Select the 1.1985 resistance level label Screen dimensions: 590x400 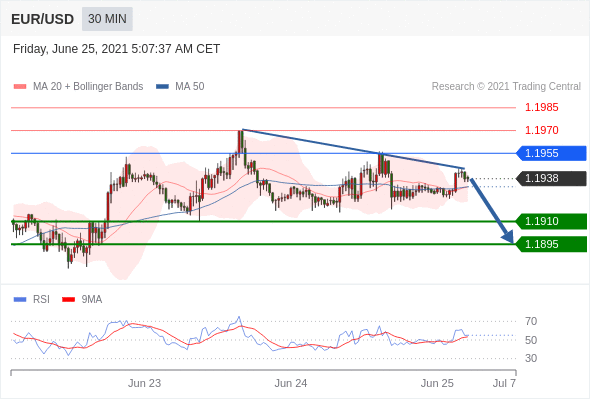(x=541, y=108)
